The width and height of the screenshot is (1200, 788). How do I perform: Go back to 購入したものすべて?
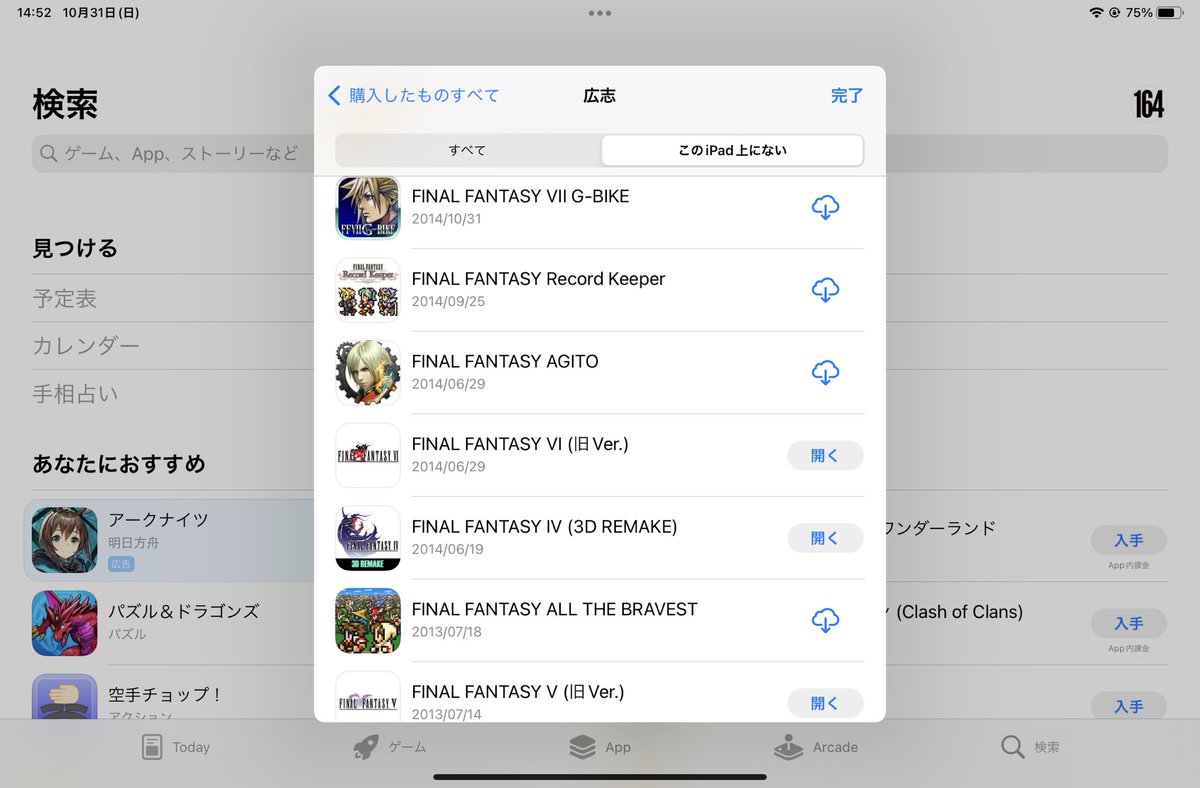[x=414, y=96]
